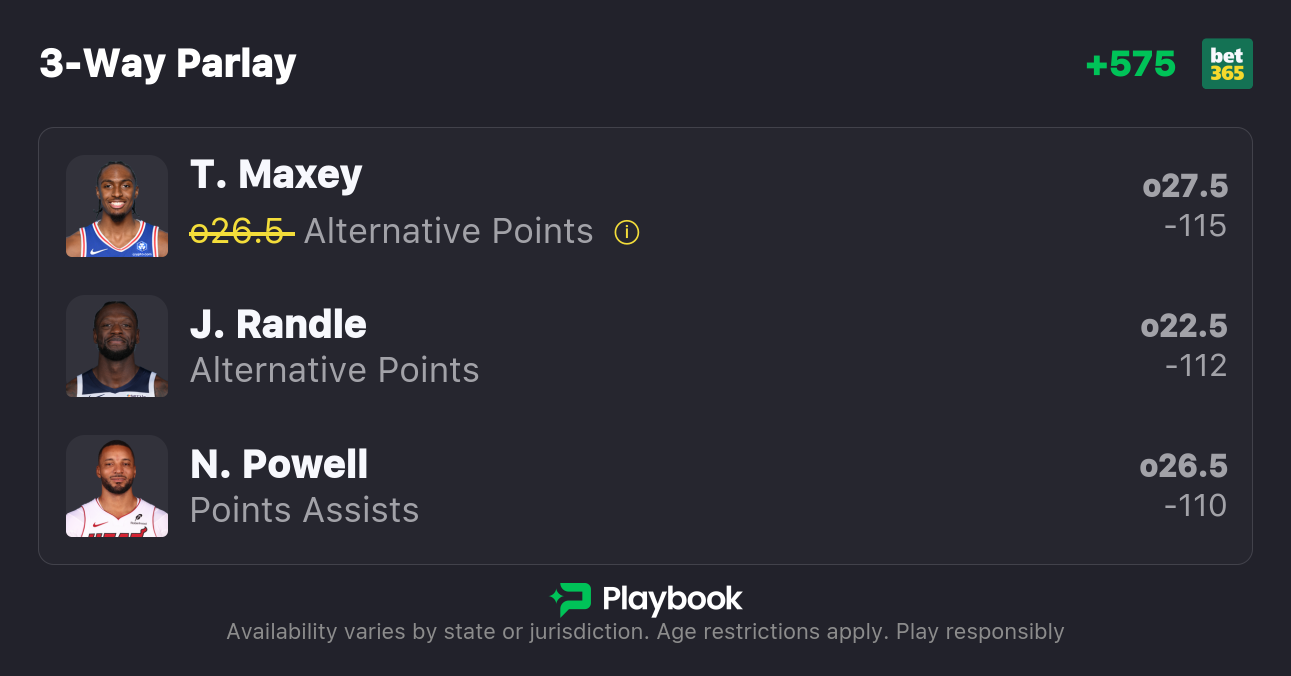Select the J. Randle player name
Image resolution: width=1291 pixels, height=676 pixels.
[278, 324]
